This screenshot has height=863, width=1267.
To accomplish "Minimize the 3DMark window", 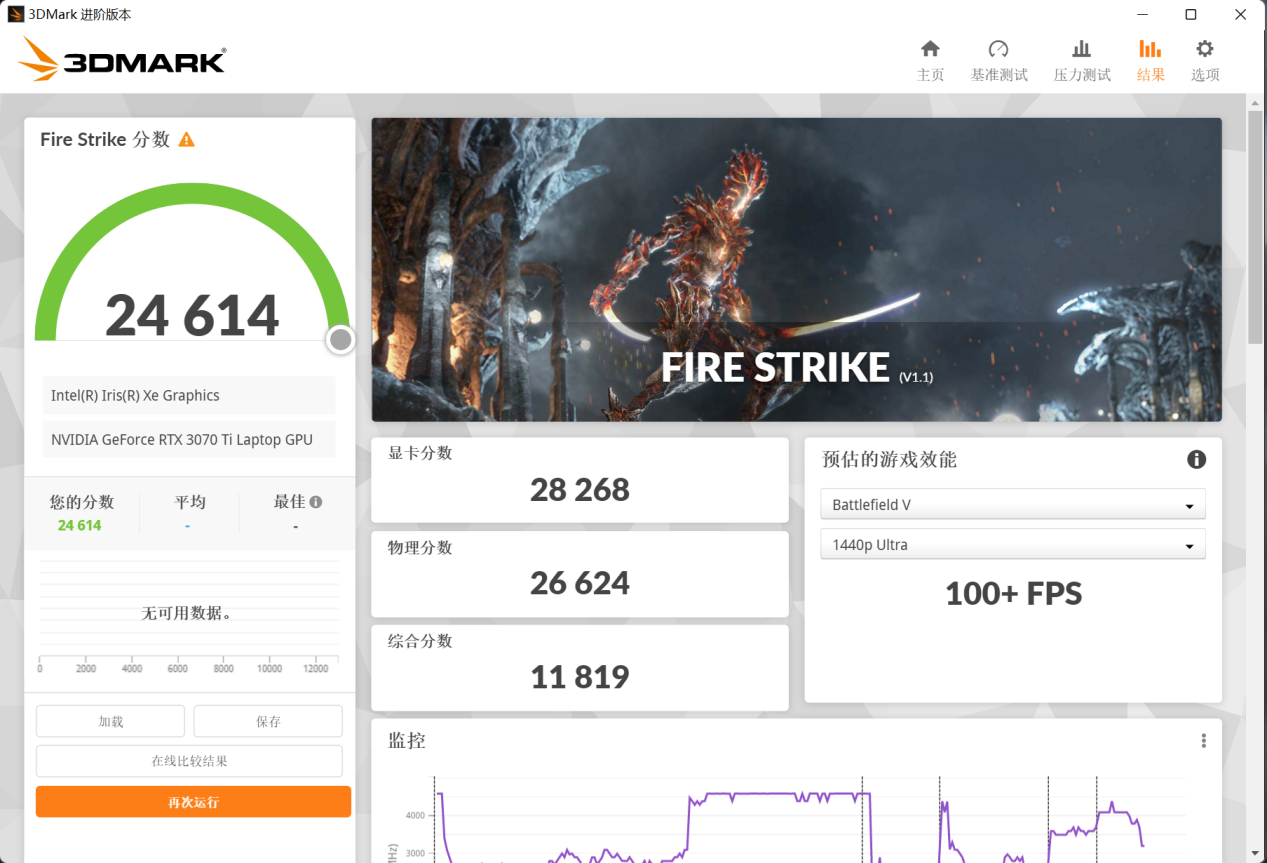I will click(1143, 14).
